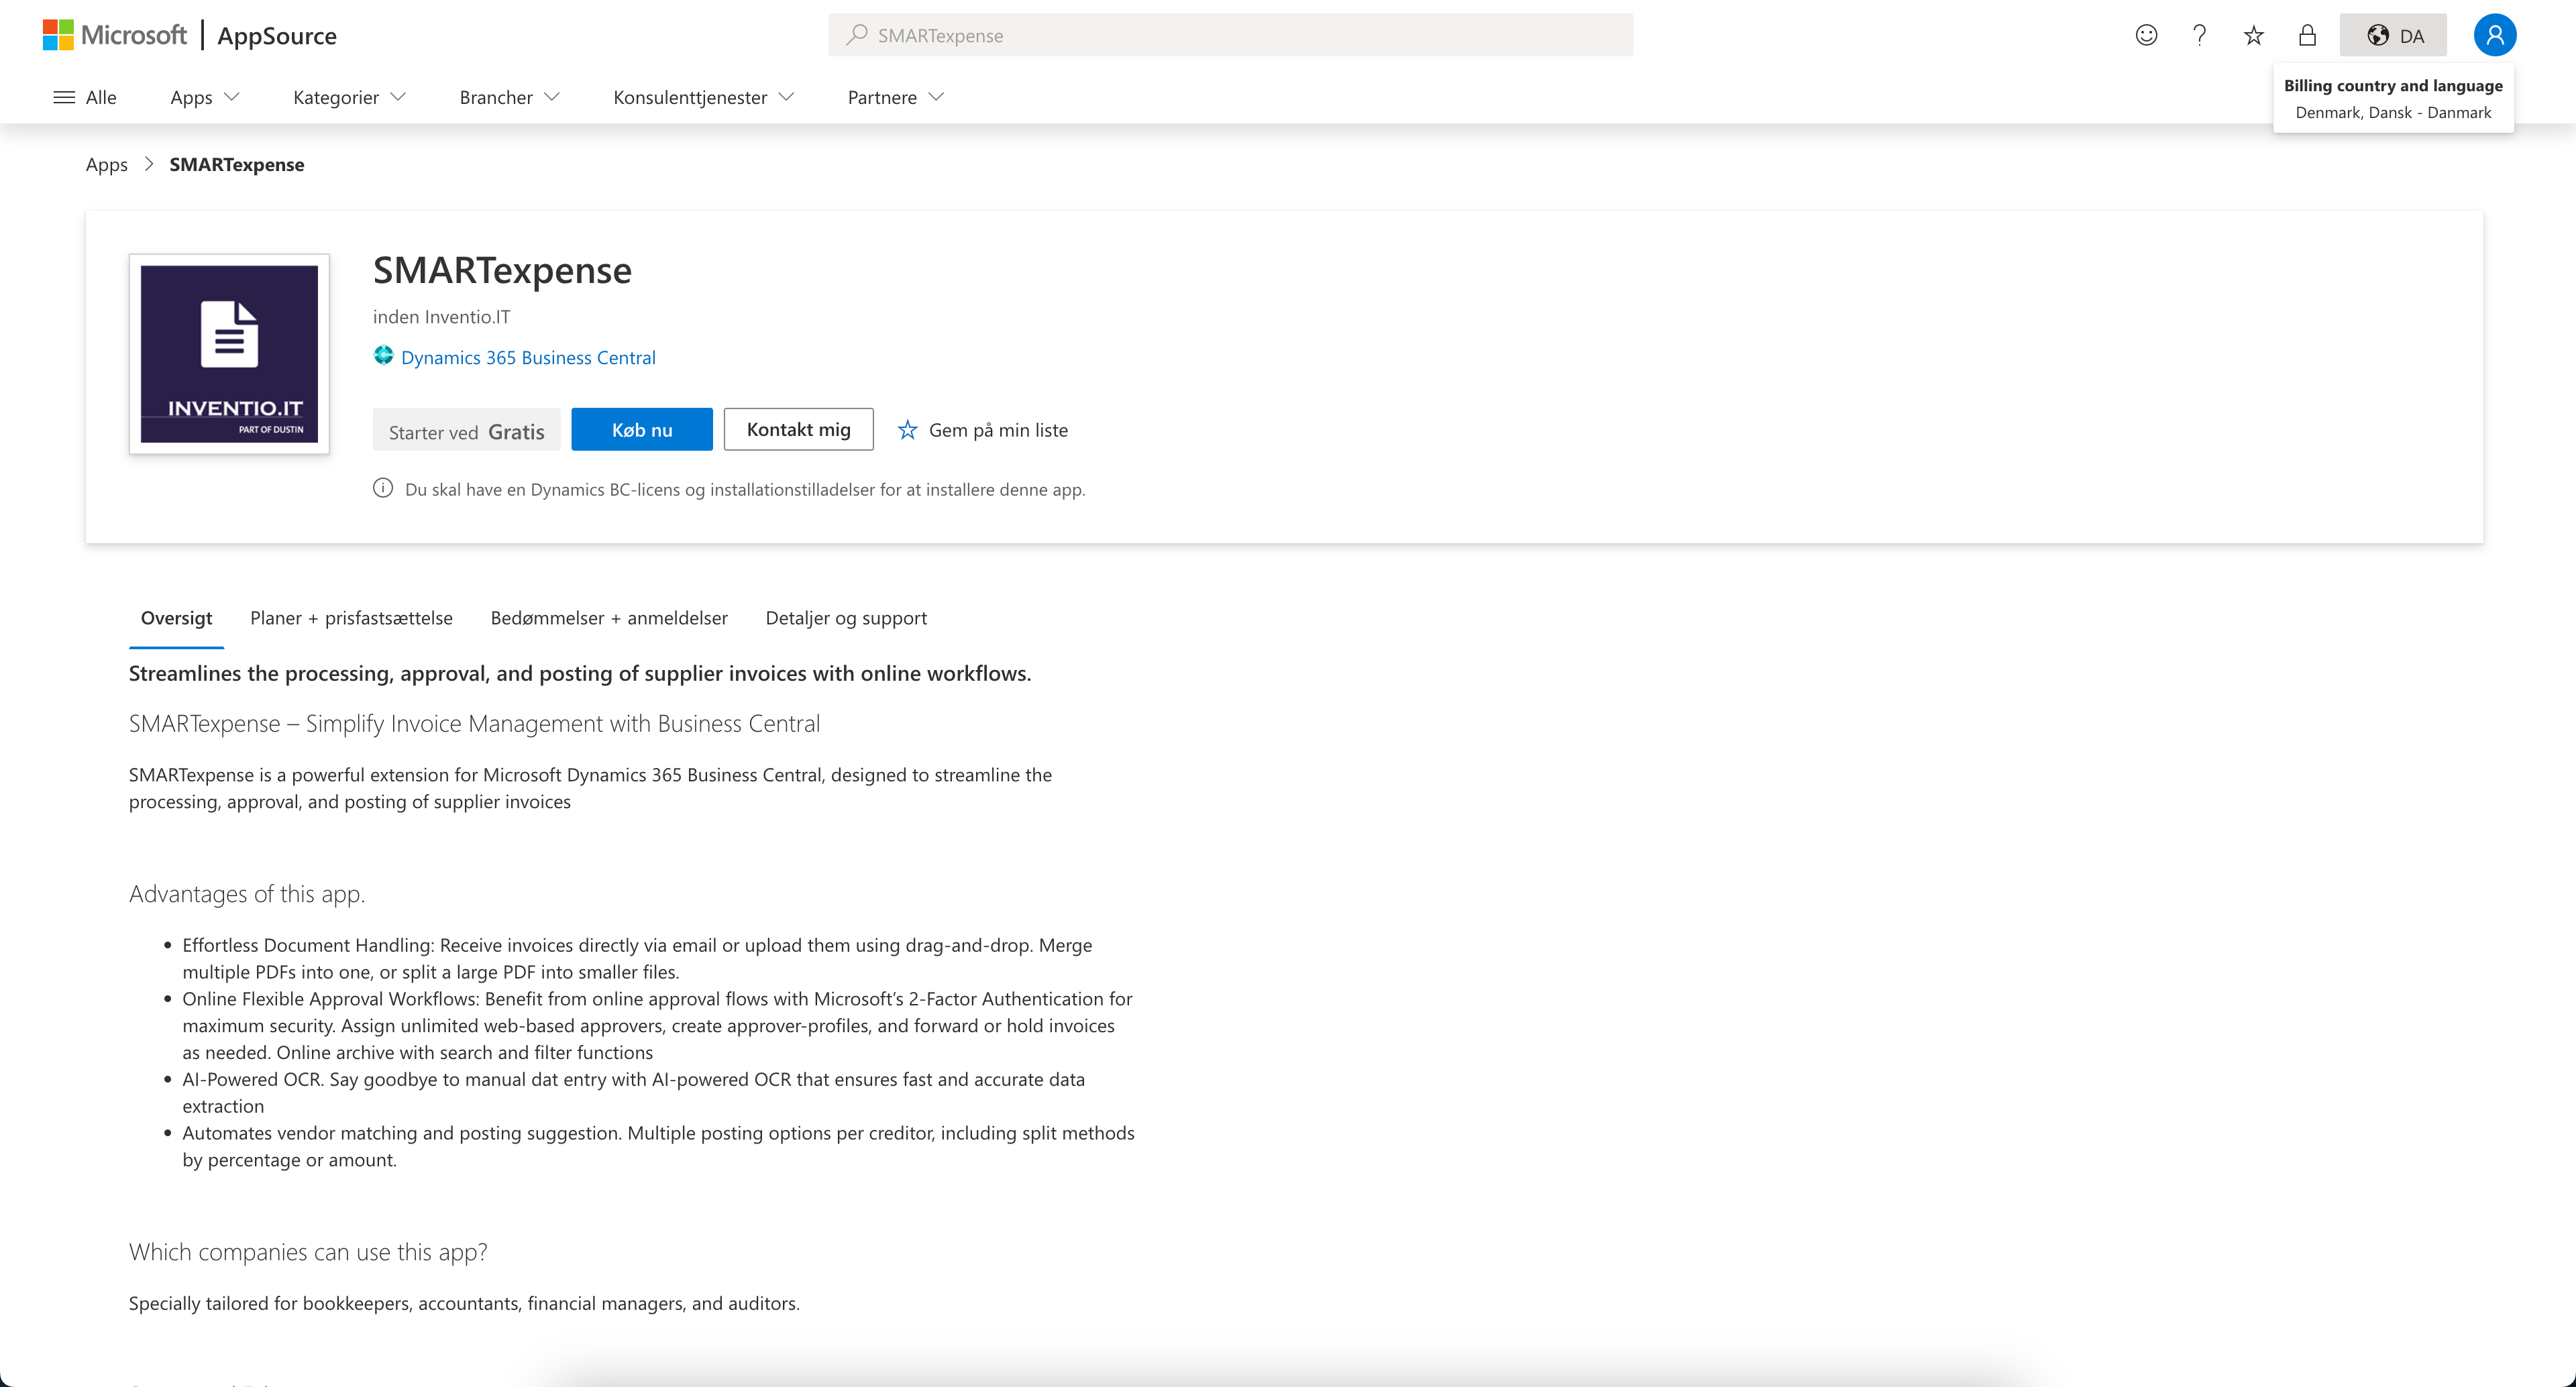Click the Microsoft logo
The width and height of the screenshot is (2576, 1387).
(114, 36)
